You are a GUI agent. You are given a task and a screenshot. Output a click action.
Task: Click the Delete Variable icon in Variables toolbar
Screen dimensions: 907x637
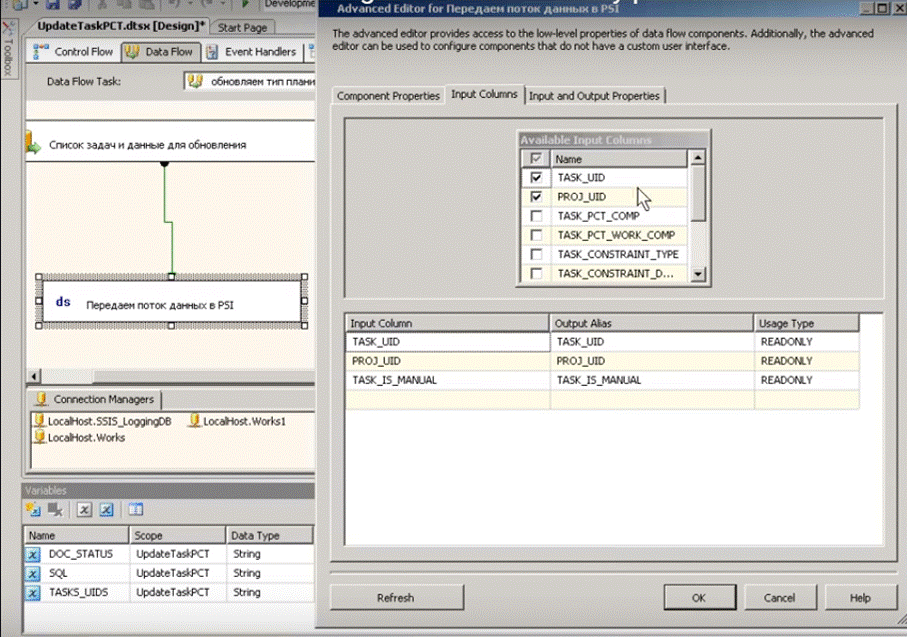pyautogui.click(x=56, y=509)
